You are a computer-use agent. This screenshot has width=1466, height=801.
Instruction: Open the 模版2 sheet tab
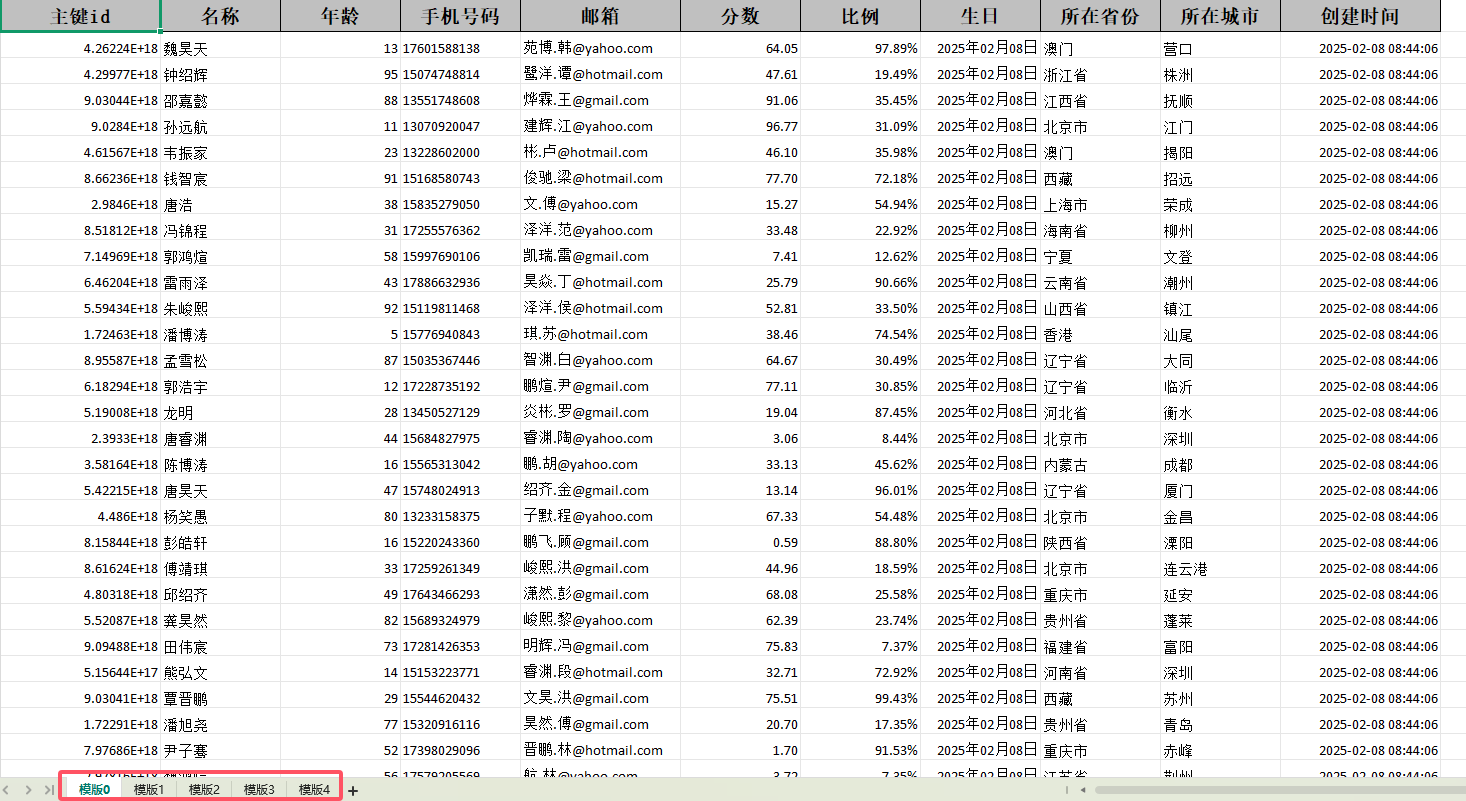204,790
